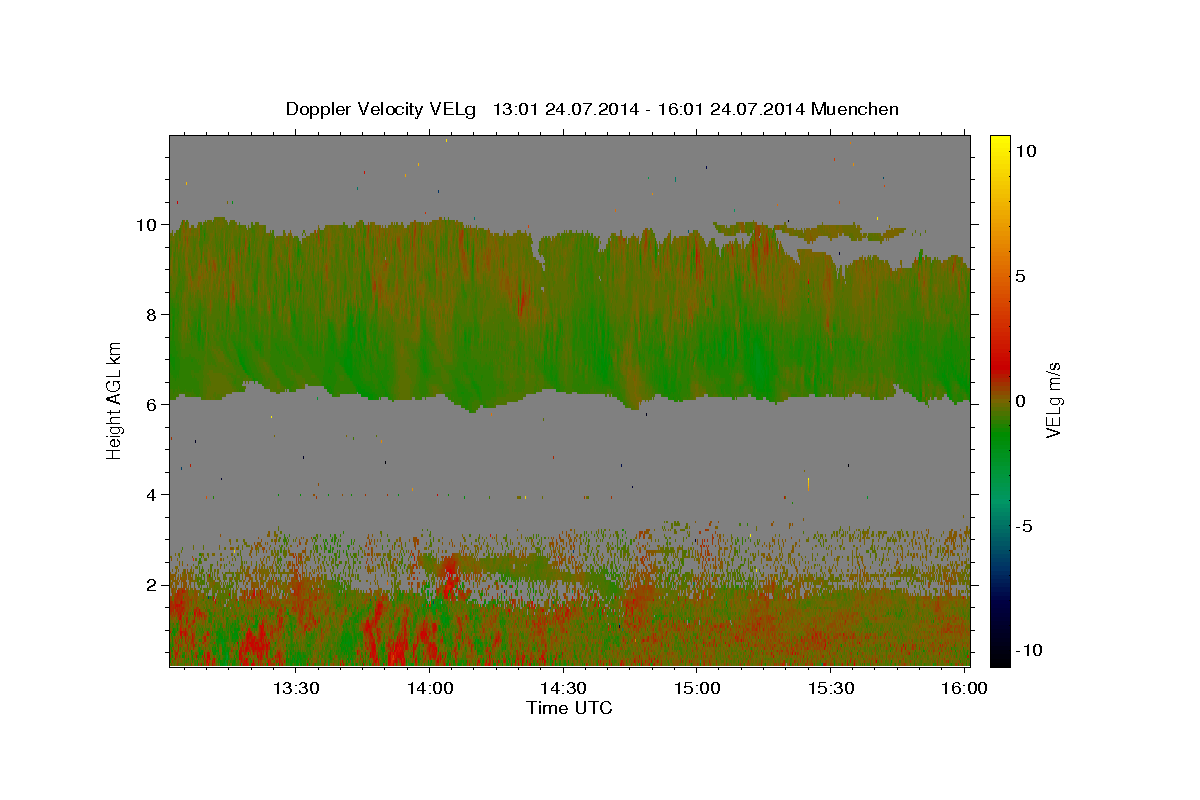Click the 16:00 time axis label
Viewport: 1200px width, 800px height.
tap(964, 688)
